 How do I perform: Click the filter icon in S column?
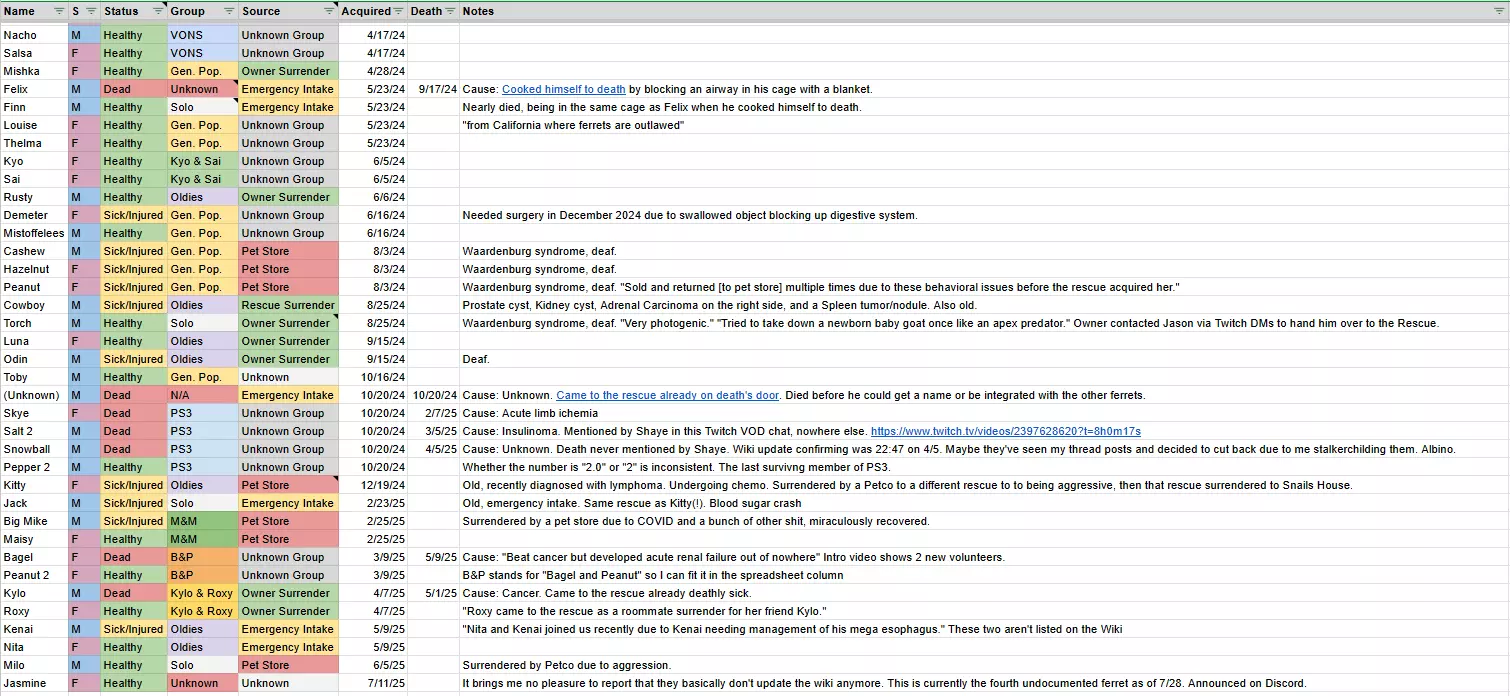tap(91, 11)
